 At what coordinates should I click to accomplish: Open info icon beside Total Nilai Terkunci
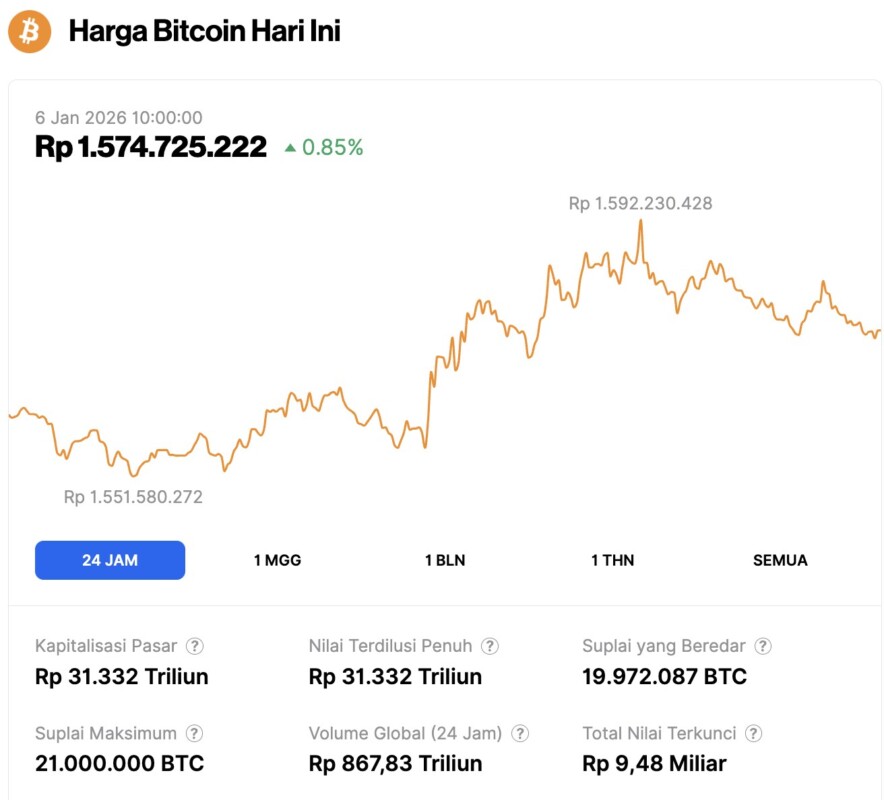tap(753, 734)
